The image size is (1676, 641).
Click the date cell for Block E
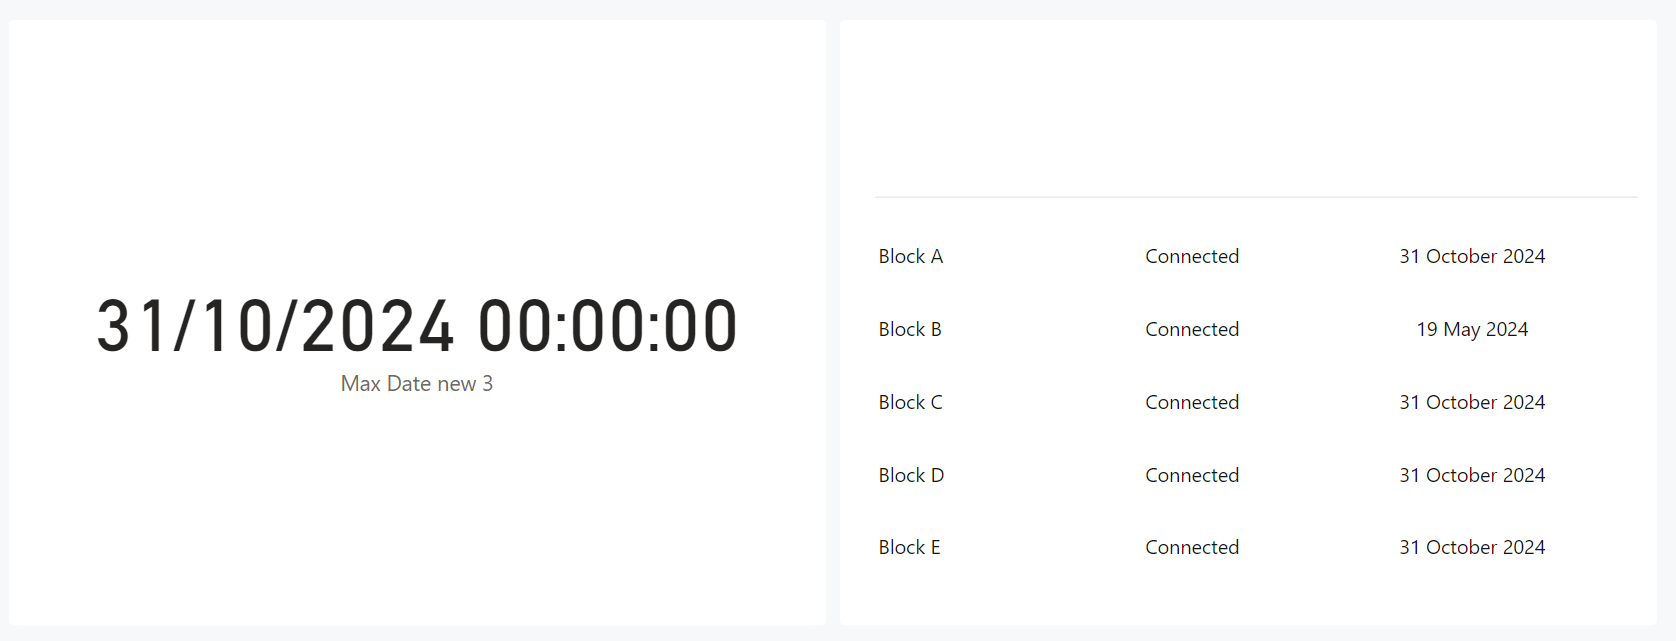point(1472,547)
